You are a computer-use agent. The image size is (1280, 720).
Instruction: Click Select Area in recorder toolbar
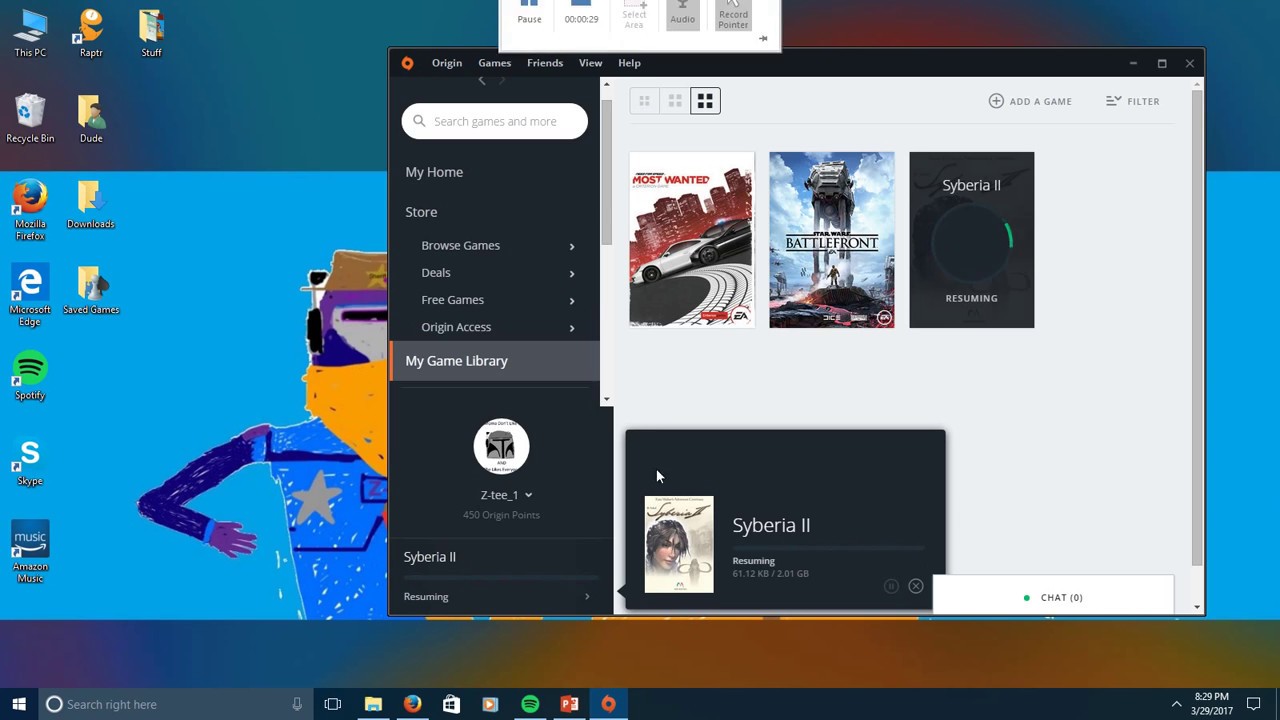pos(634,14)
